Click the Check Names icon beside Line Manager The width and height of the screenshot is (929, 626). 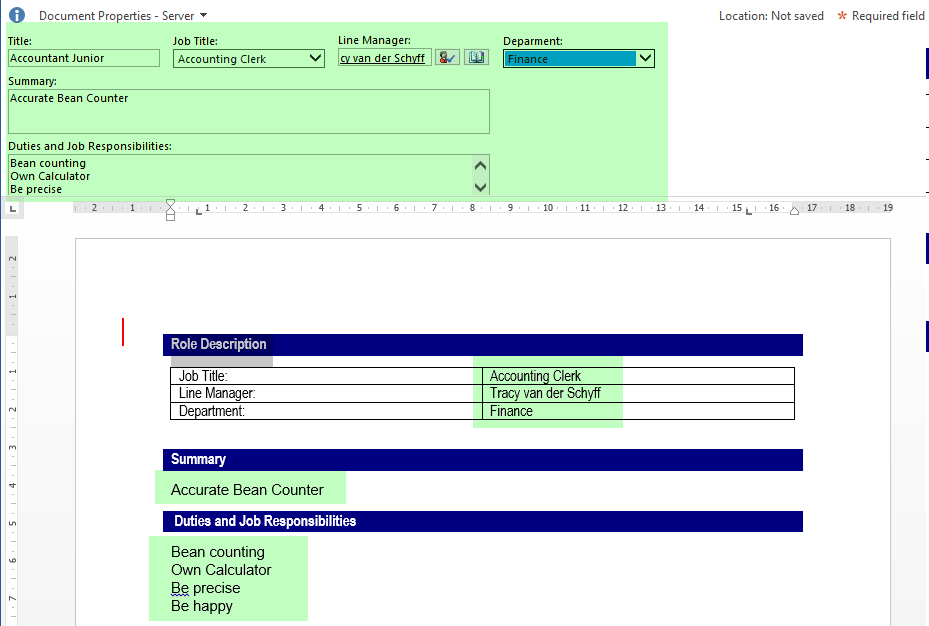point(447,58)
